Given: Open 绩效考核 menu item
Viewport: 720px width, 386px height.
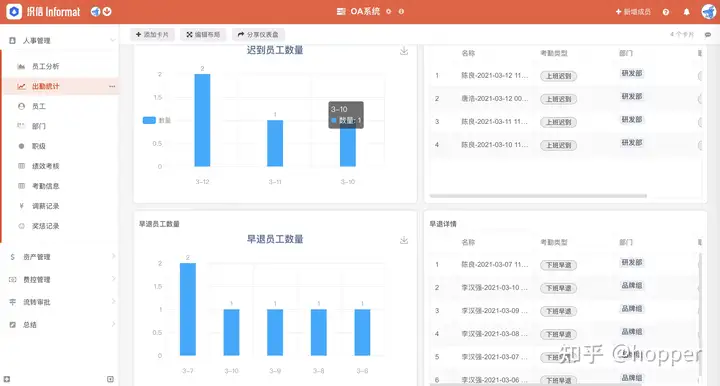Looking at the screenshot, I should click(x=45, y=166).
